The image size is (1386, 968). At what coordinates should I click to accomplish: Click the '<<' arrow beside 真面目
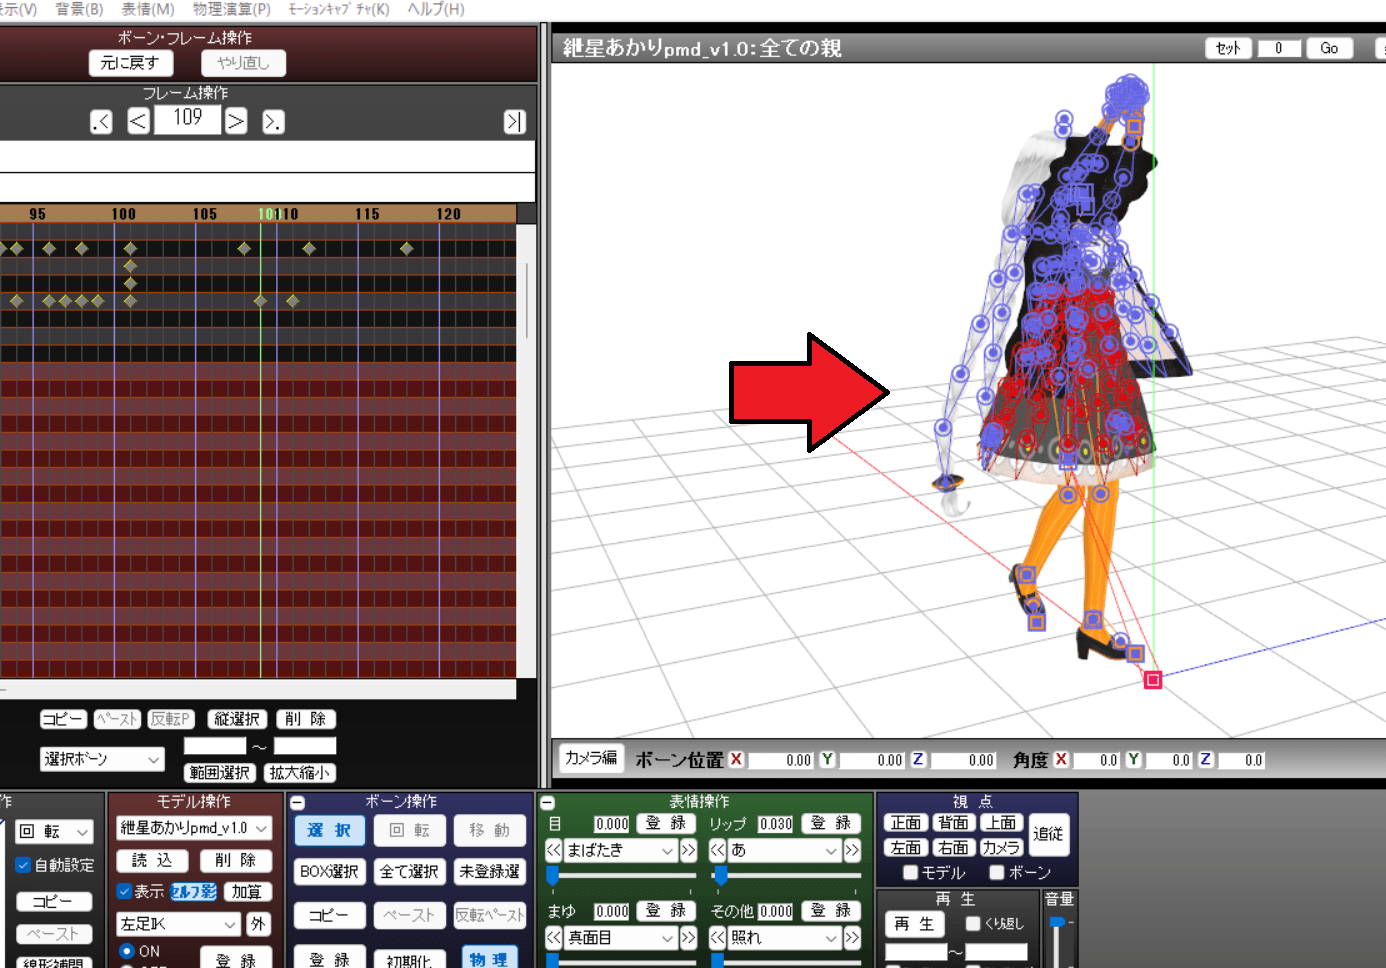click(x=554, y=938)
